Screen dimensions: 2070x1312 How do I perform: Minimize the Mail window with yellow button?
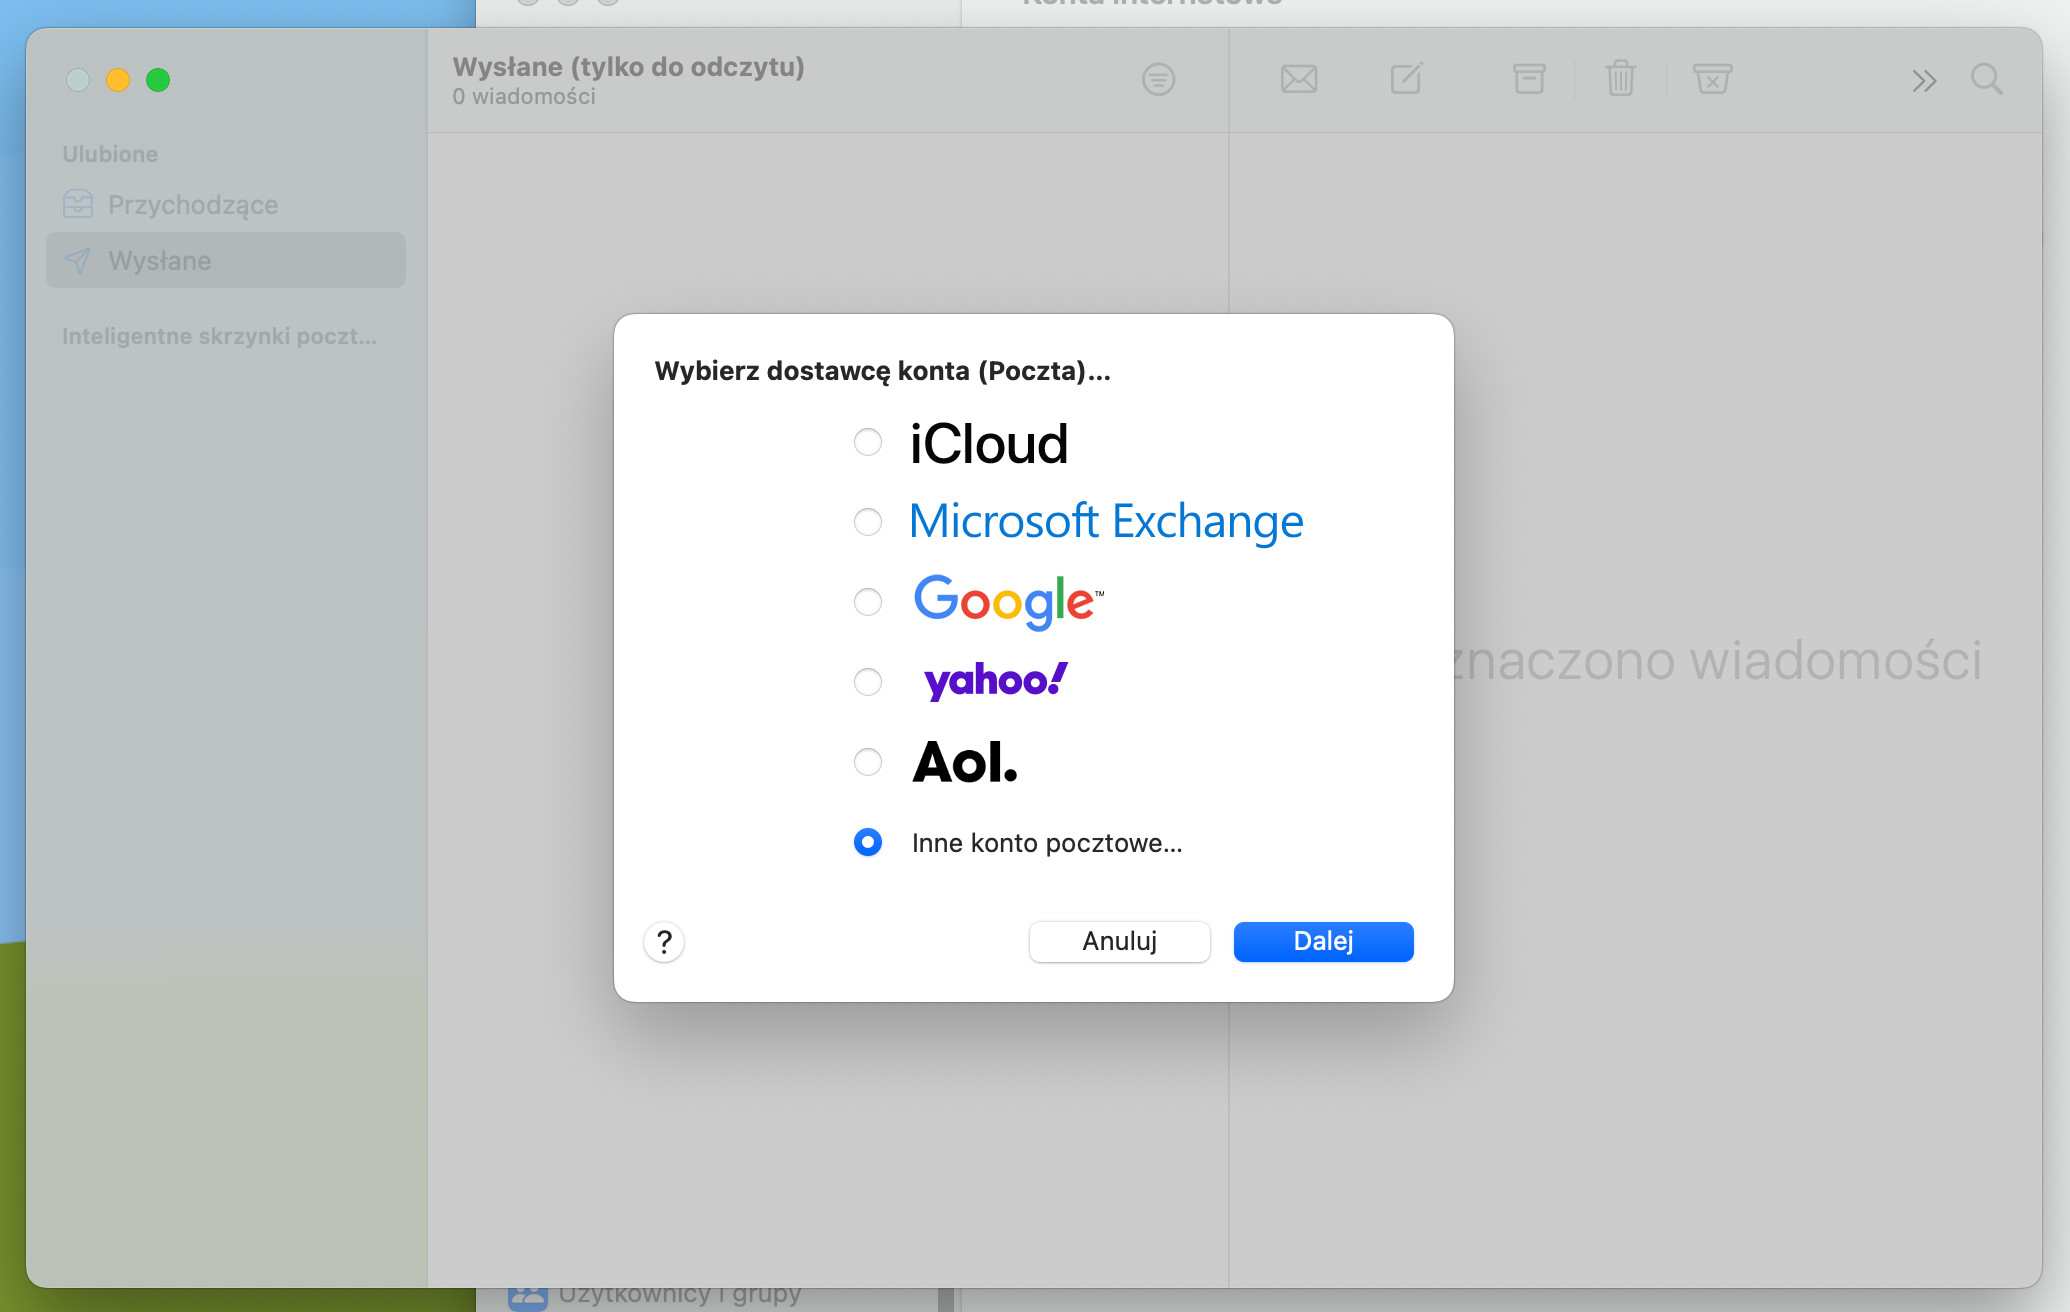tap(118, 80)
